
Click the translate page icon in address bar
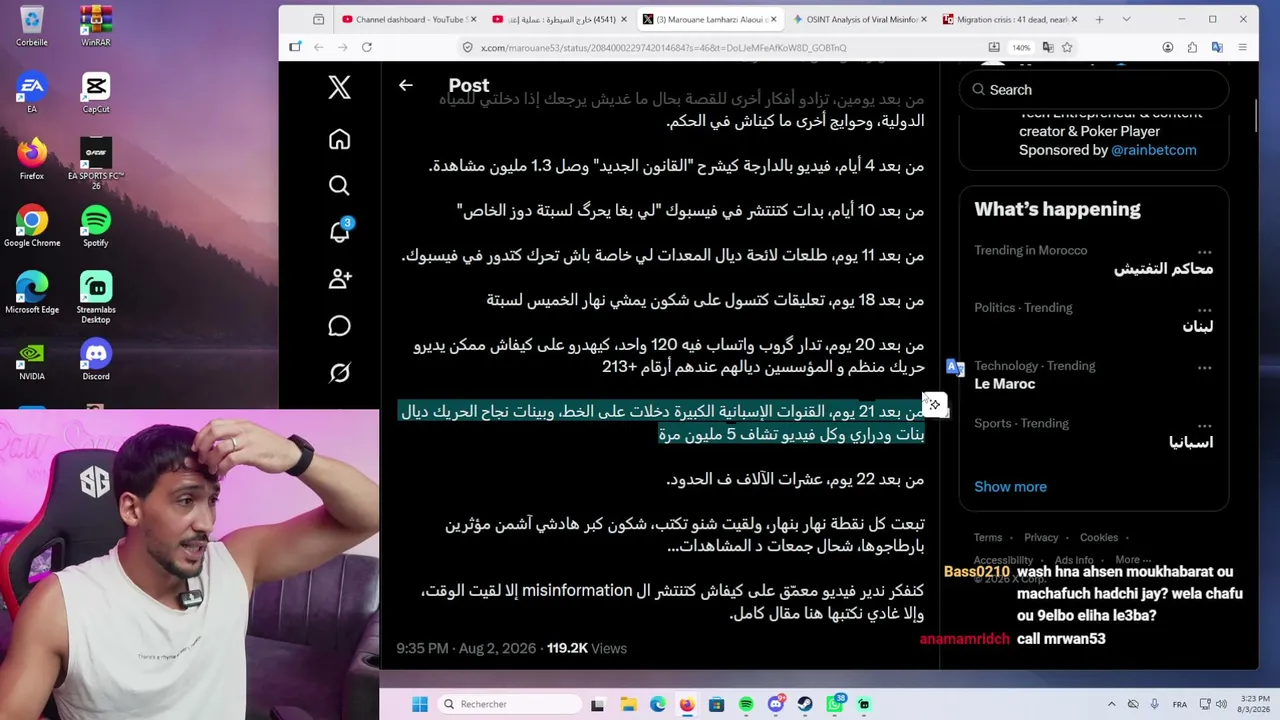pos(1048,47)
